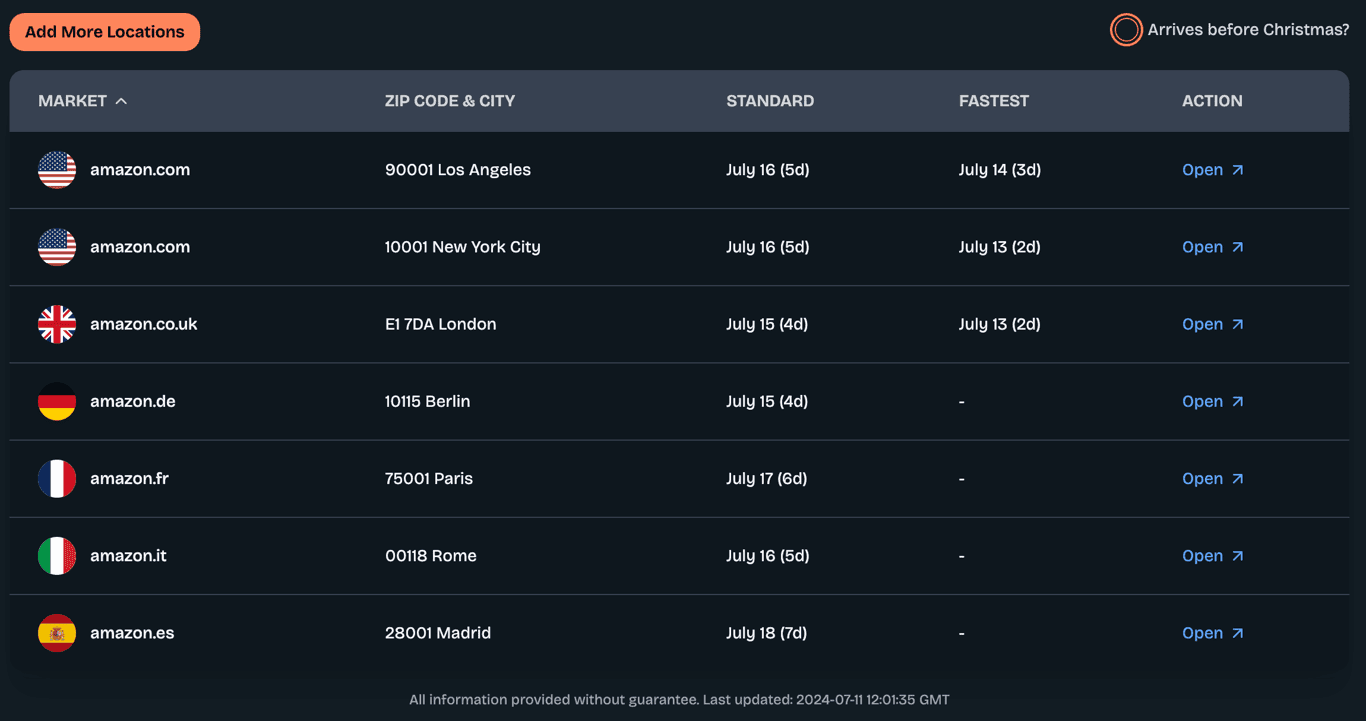The height and width of the screenshot is (721, 1366).
Task: Open the Paris listing link
Action: 1213,478
